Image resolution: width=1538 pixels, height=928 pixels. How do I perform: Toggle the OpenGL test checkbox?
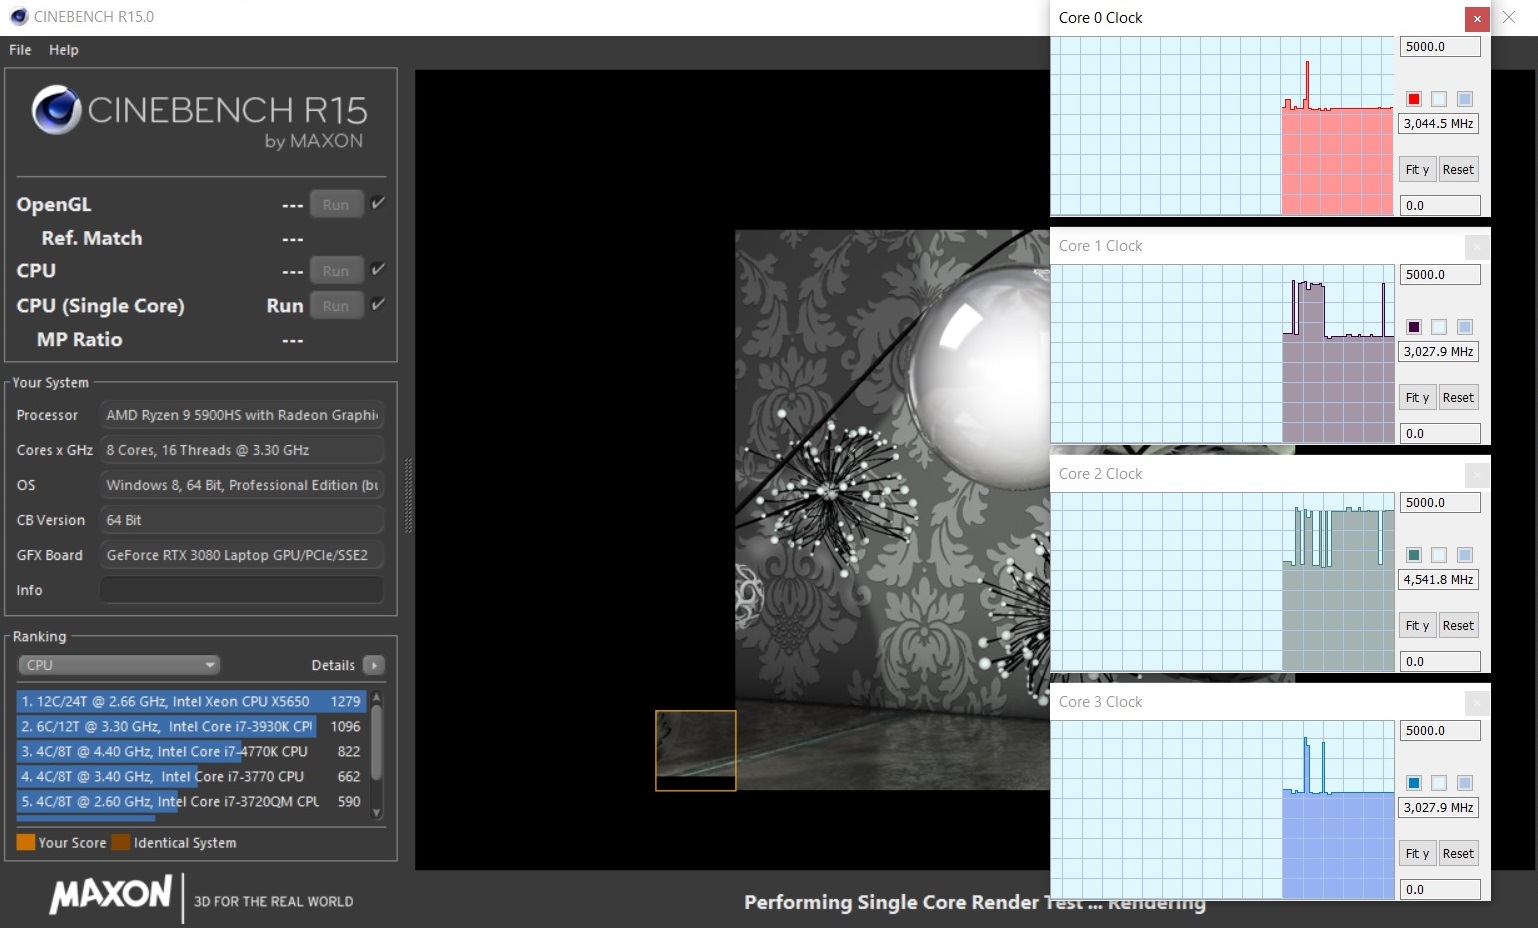click(x=378, y=203)
